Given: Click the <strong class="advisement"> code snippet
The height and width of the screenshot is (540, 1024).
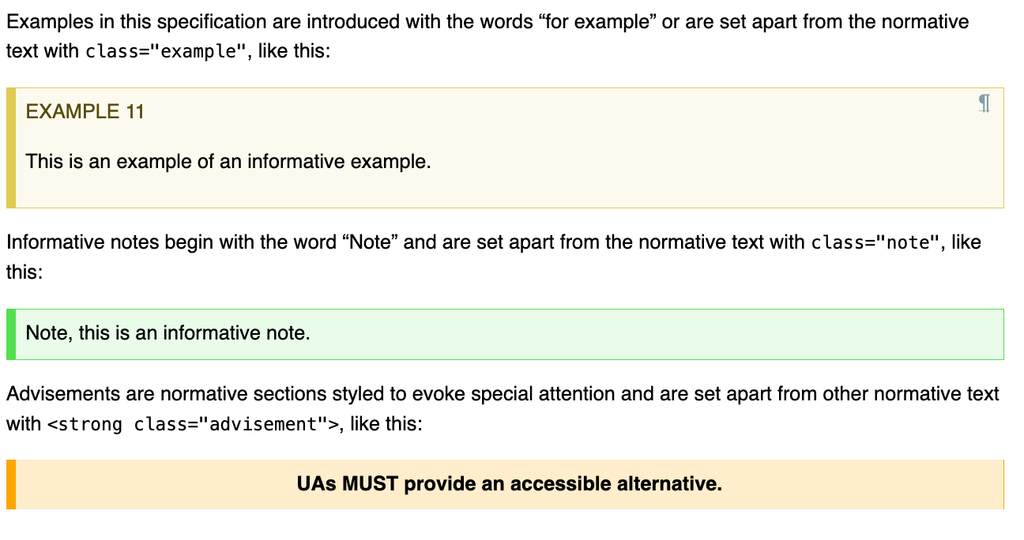Looking at the screenshot, I should 194,425.
